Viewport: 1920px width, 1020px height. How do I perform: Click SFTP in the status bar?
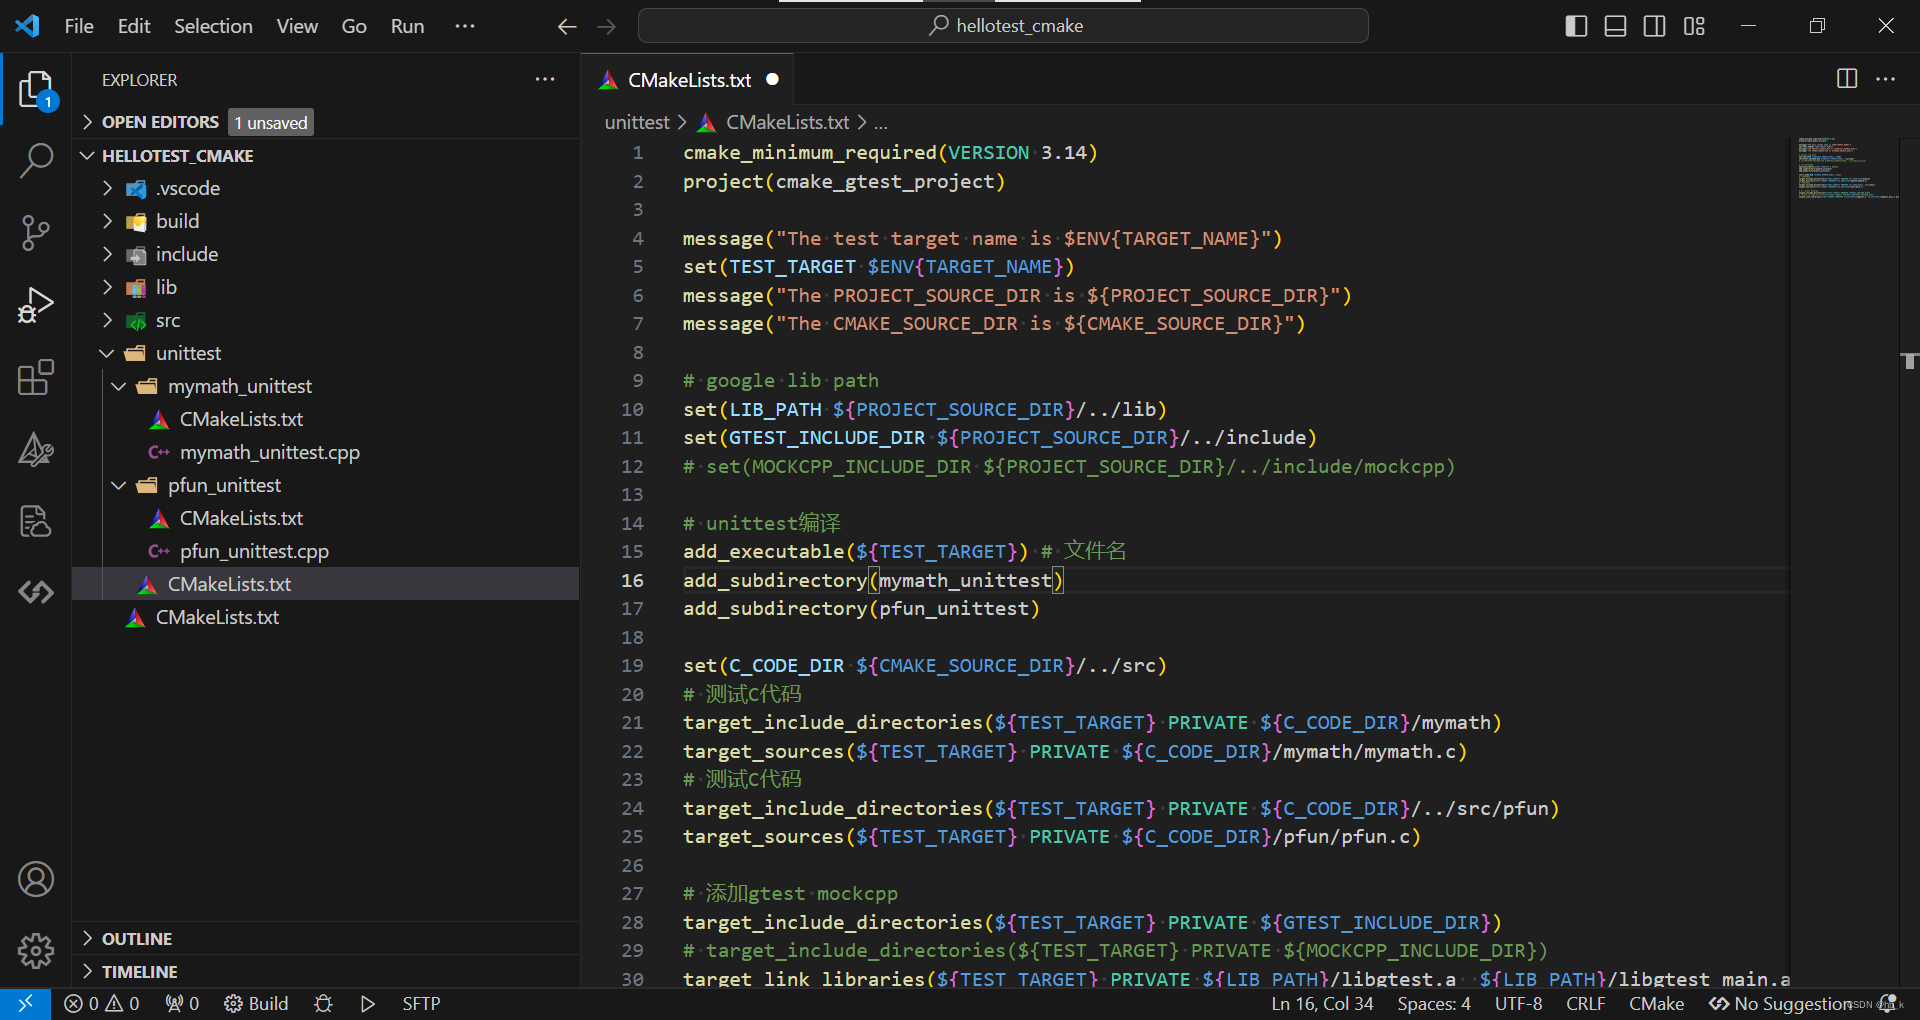(421, 1003)
